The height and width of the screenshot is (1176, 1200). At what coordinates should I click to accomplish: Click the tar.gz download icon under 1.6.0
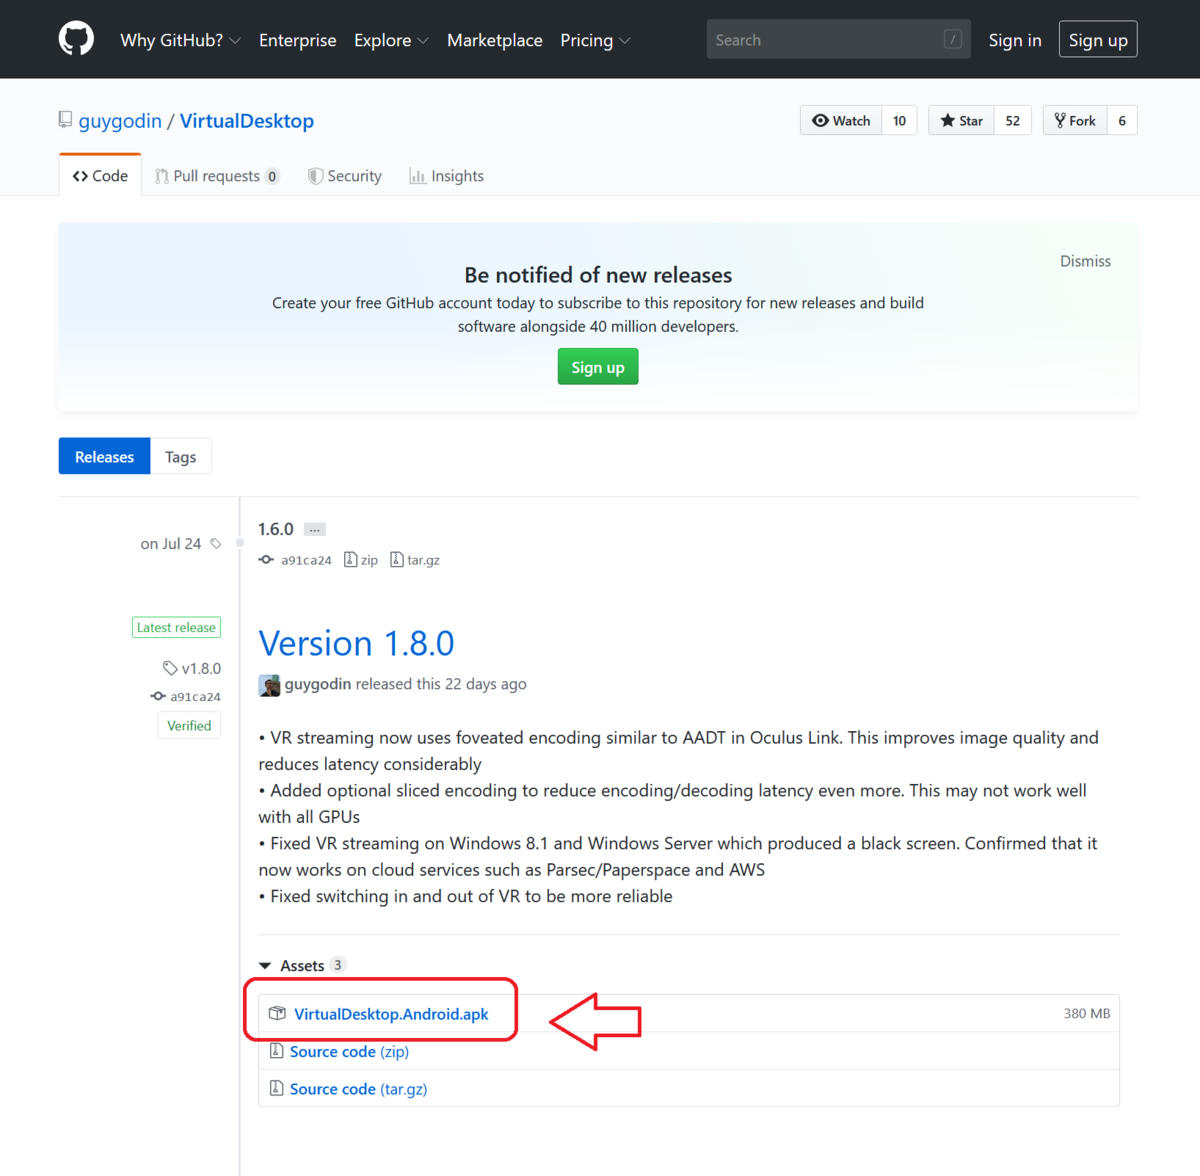click(x=399, y=560)
